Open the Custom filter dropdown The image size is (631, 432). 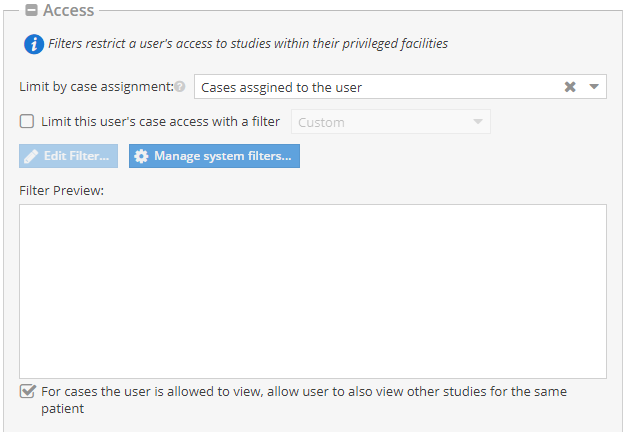[x=391, y=122]
